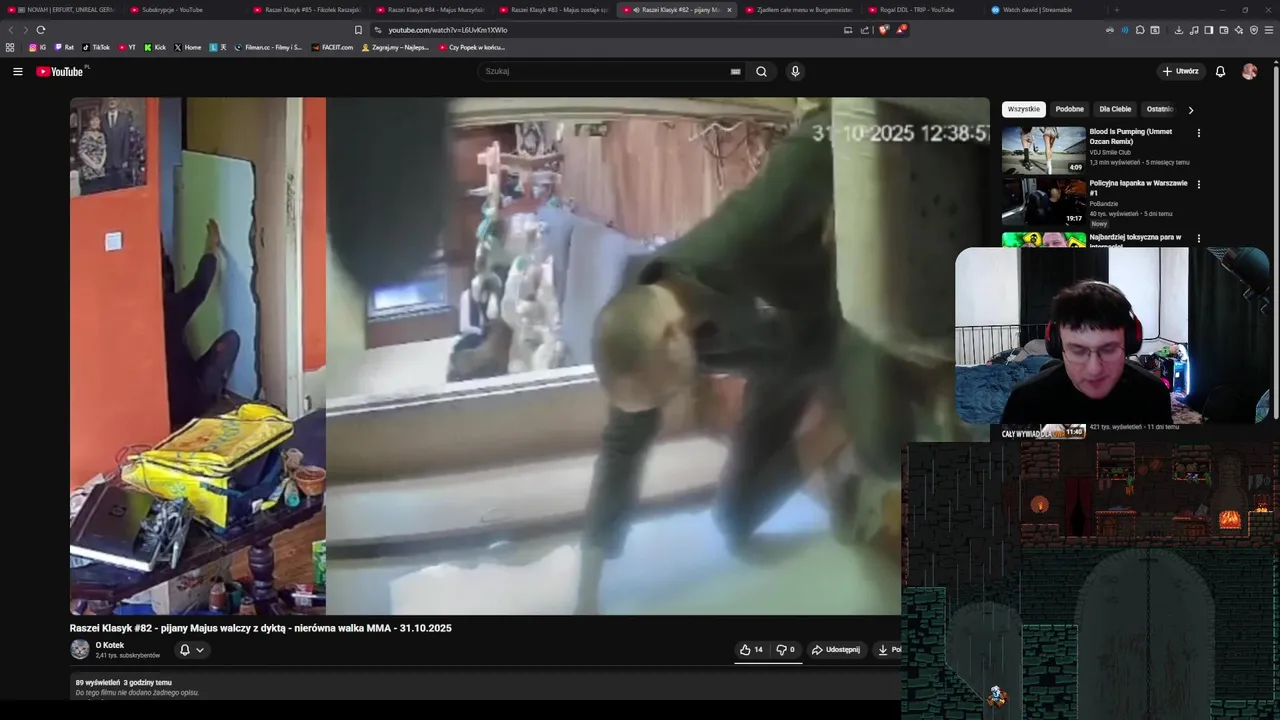Viewport: 1280px width, 720px height.
Task: Open Filman.cc bookmark
Action: [268, 47]
